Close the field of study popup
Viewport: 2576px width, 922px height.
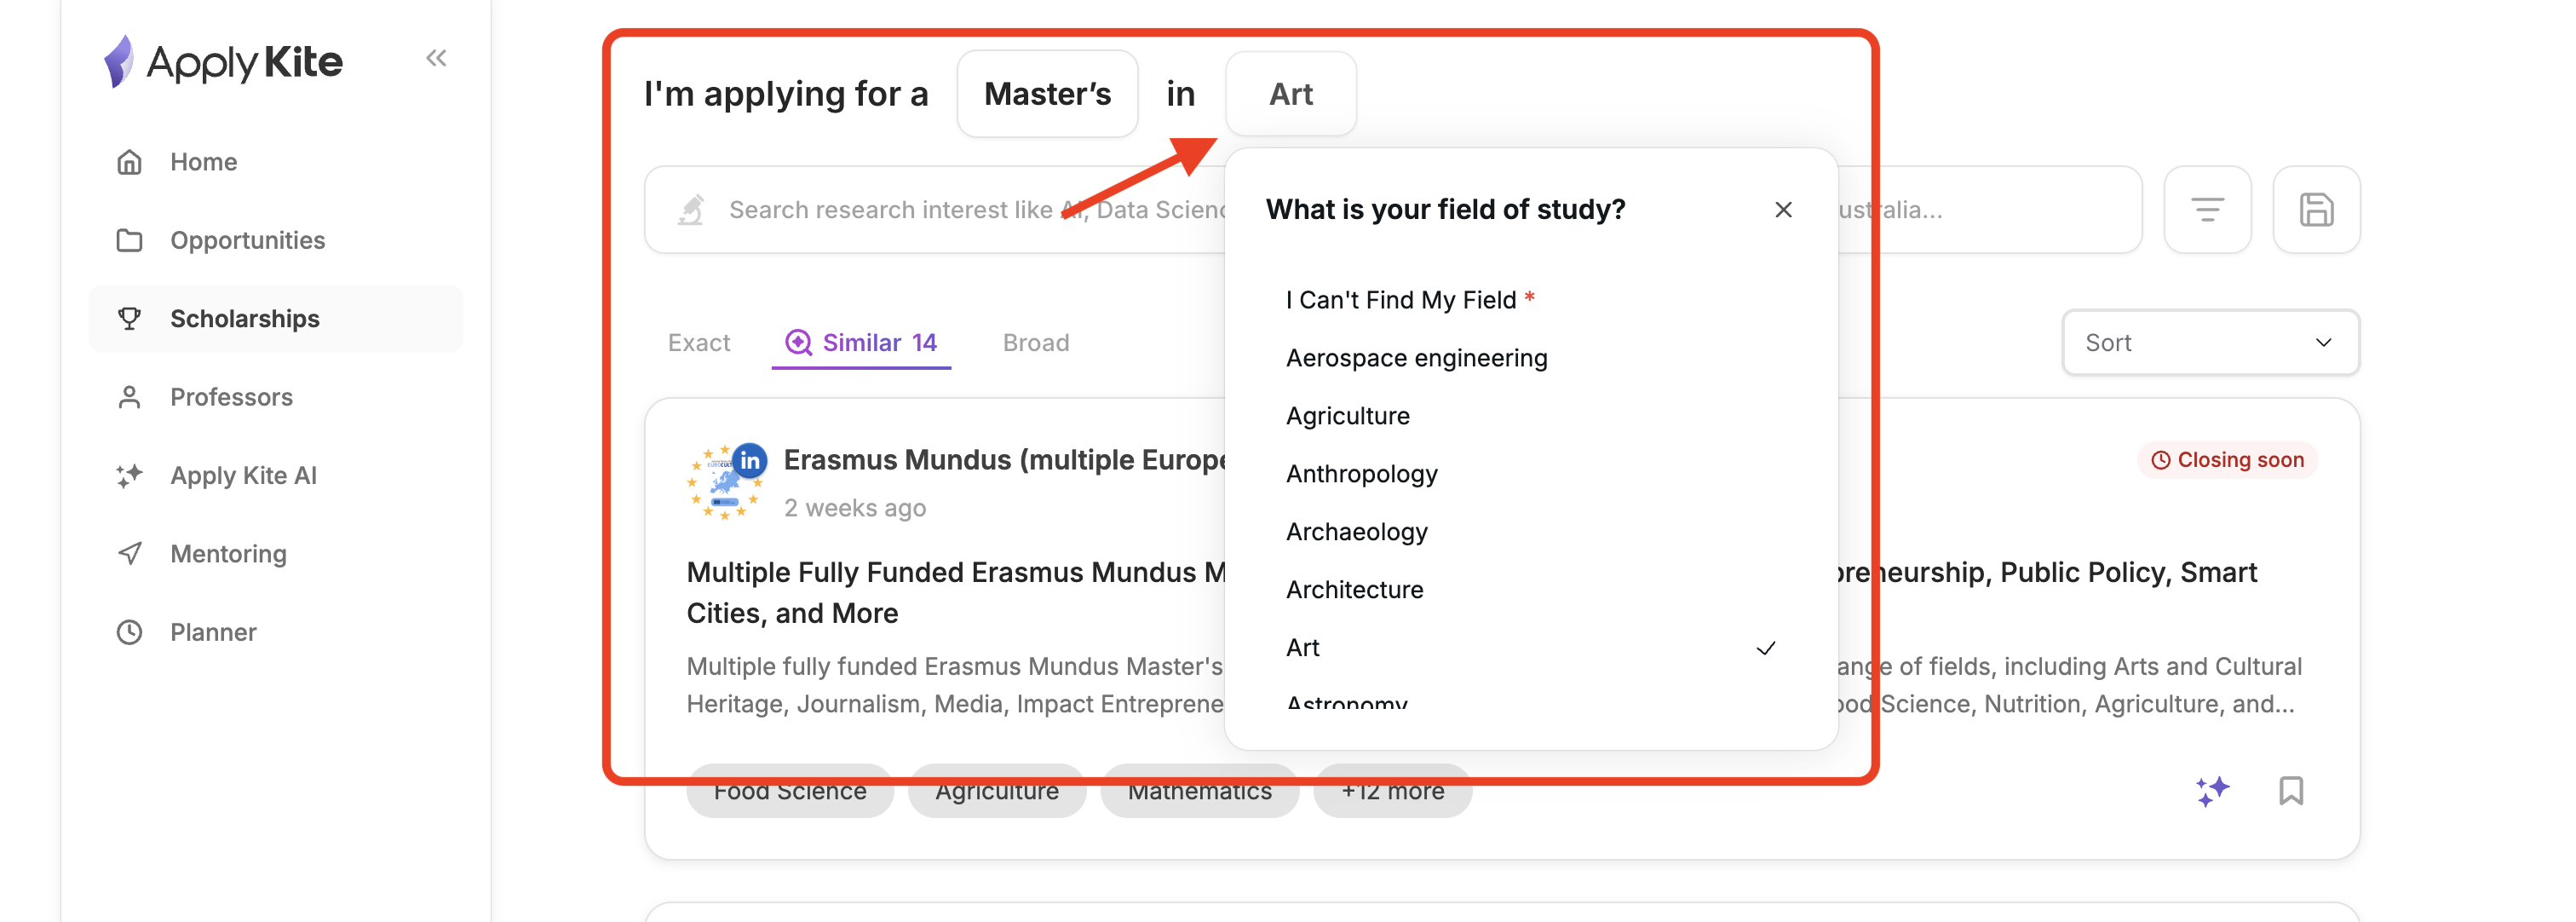pyautogui.click(x=1782, y=210)
